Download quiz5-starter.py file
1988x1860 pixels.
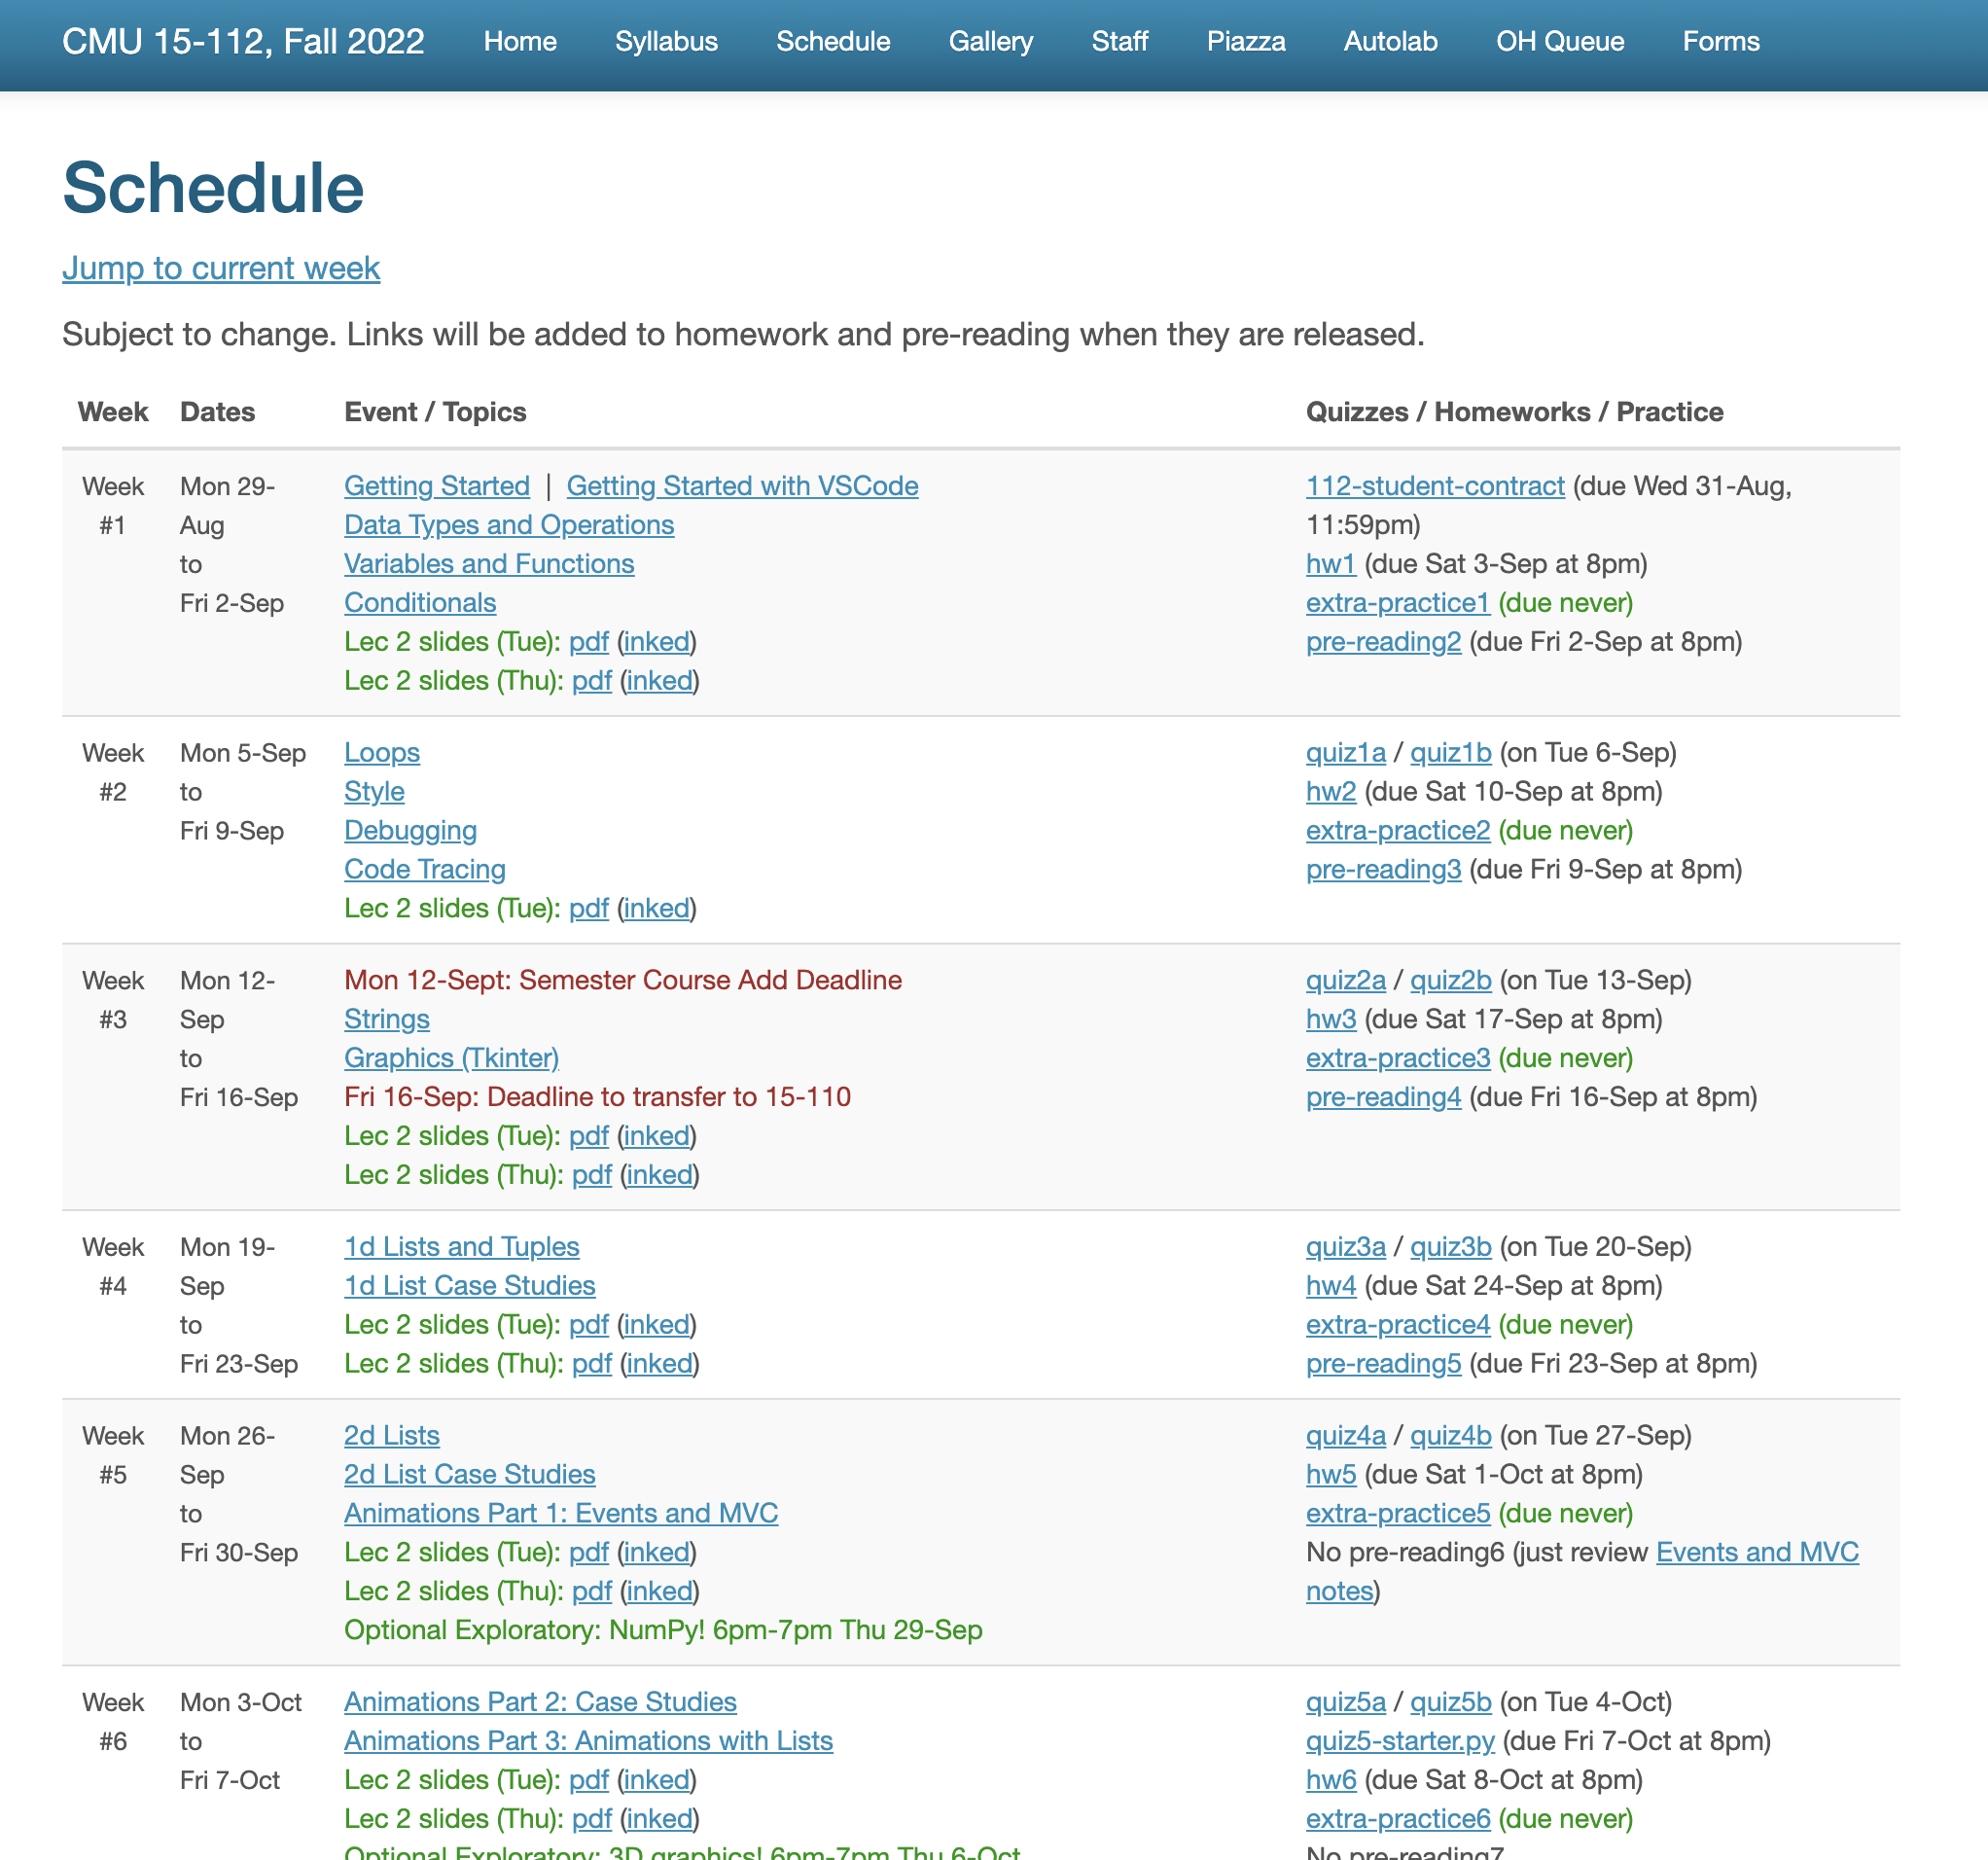coord(1399,1741)
